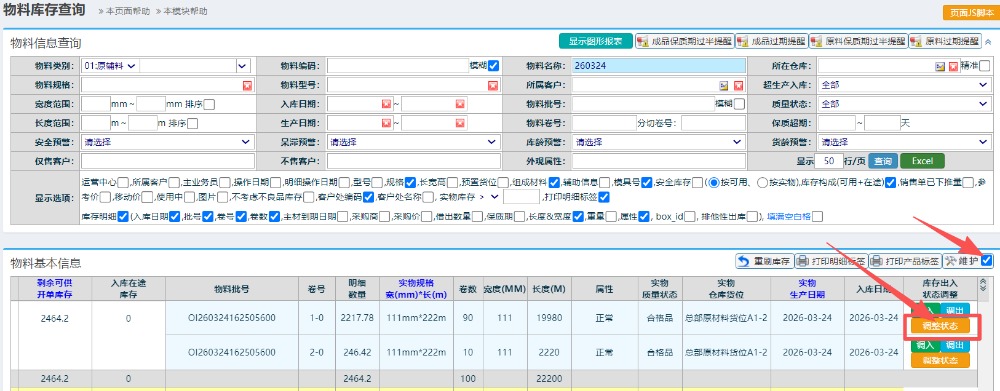The width and height of the screenshot is (1000, 391).
Task: Clear the 入库日期 end date icon
Action: click(460, 104)
